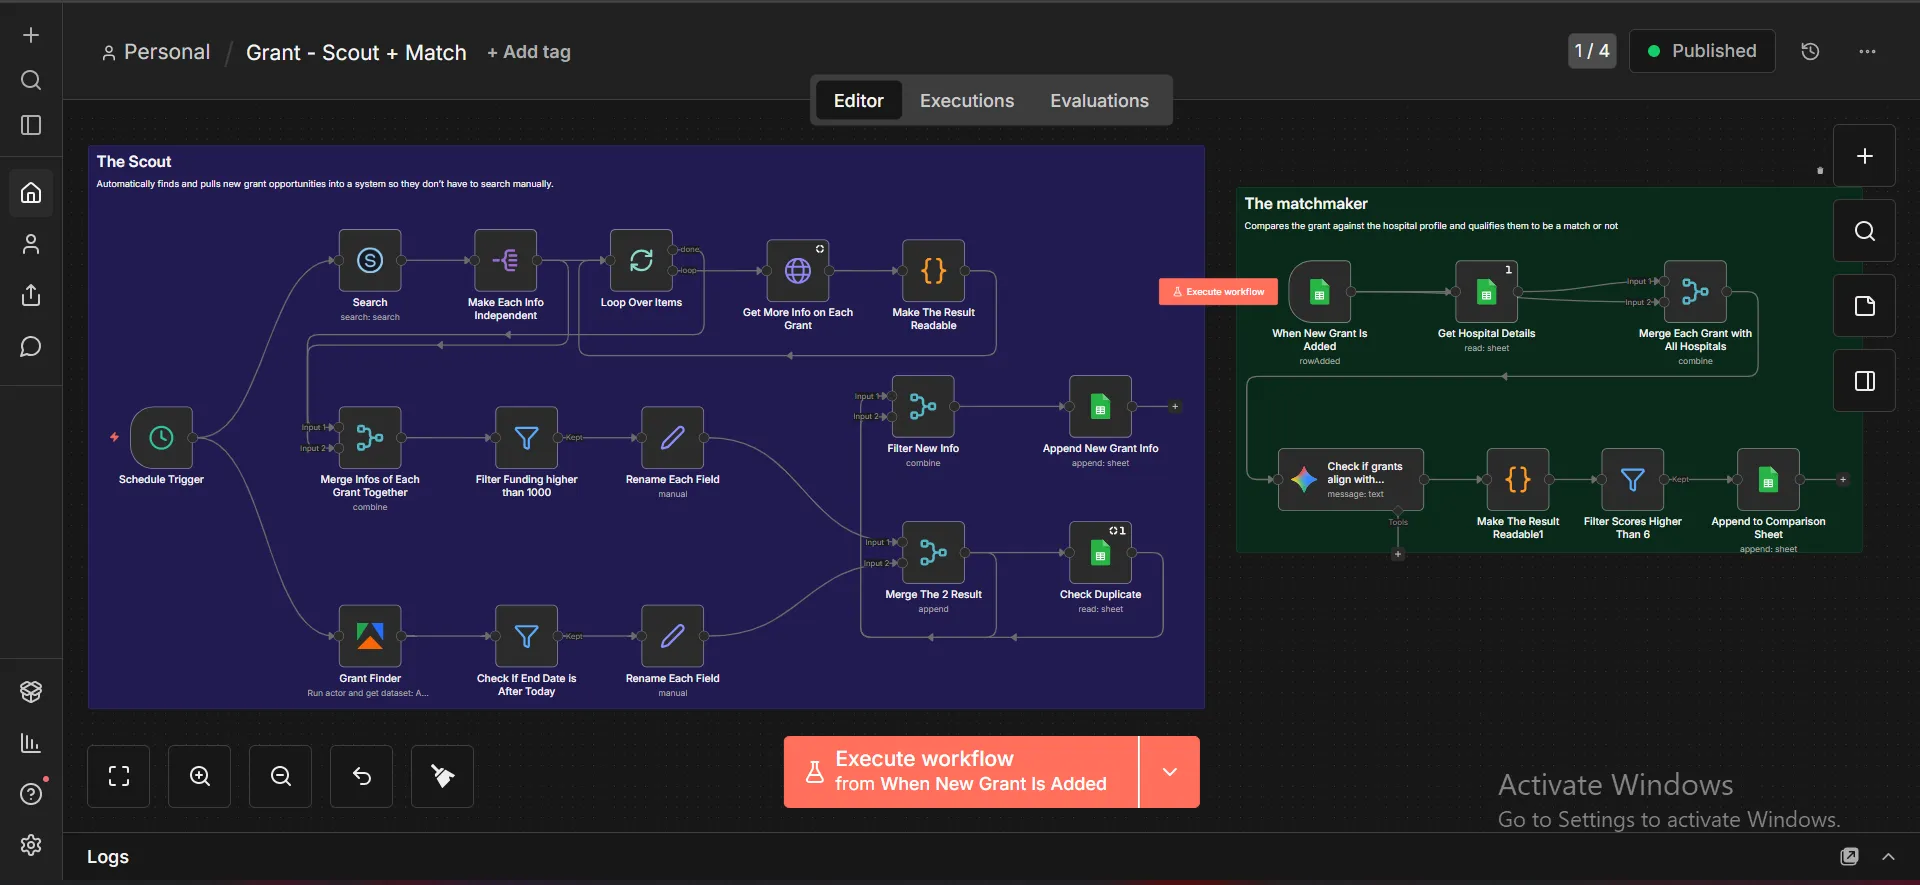Open the Check if grants align with node
The width and height of the screenshot is (1920, 885).
click(1351, 480)
